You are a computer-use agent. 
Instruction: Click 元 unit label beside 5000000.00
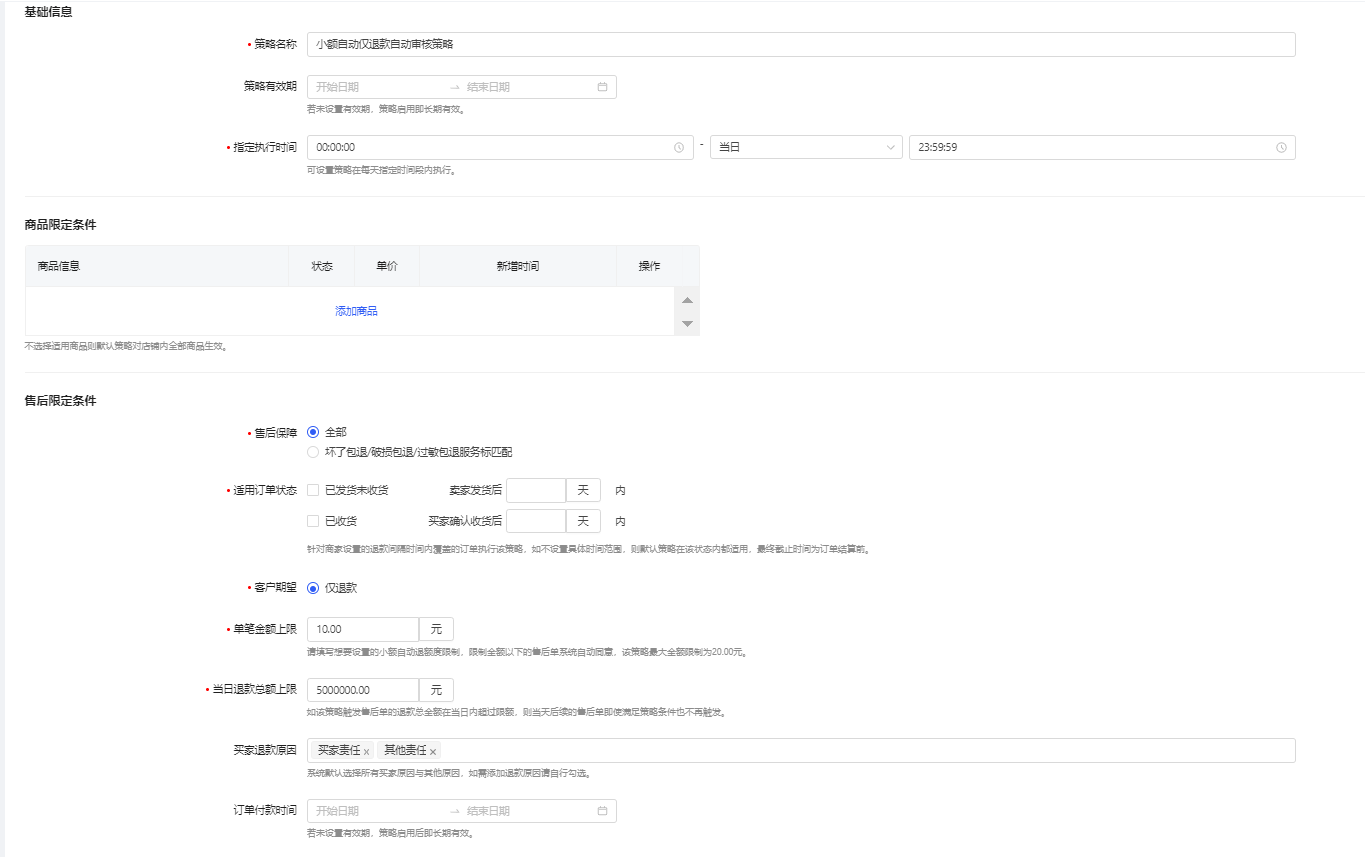436,690
